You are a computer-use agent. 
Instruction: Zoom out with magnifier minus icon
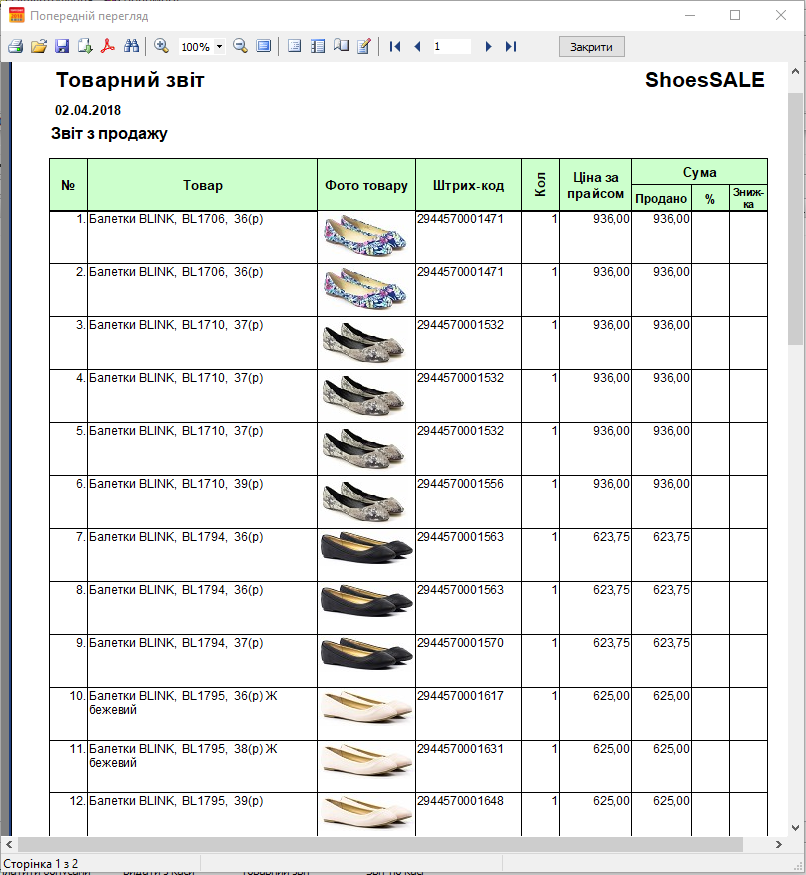[240, 47]
